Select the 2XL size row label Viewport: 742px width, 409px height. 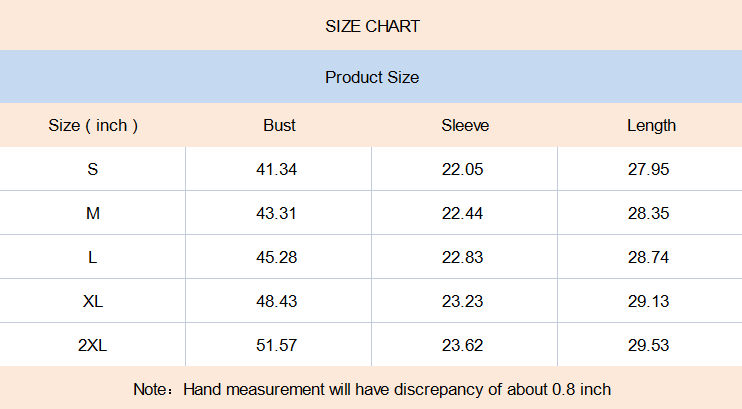tap(93, 345)
